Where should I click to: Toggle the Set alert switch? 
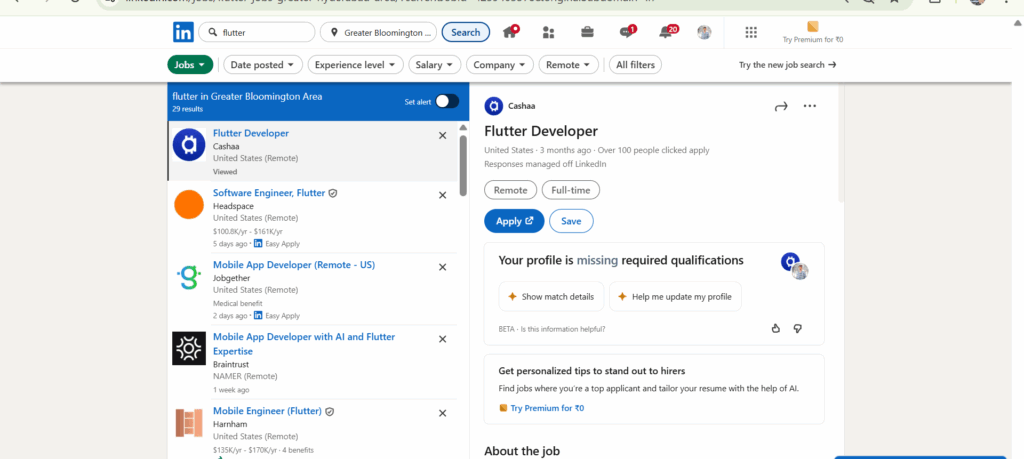click(x=446, y=101)
